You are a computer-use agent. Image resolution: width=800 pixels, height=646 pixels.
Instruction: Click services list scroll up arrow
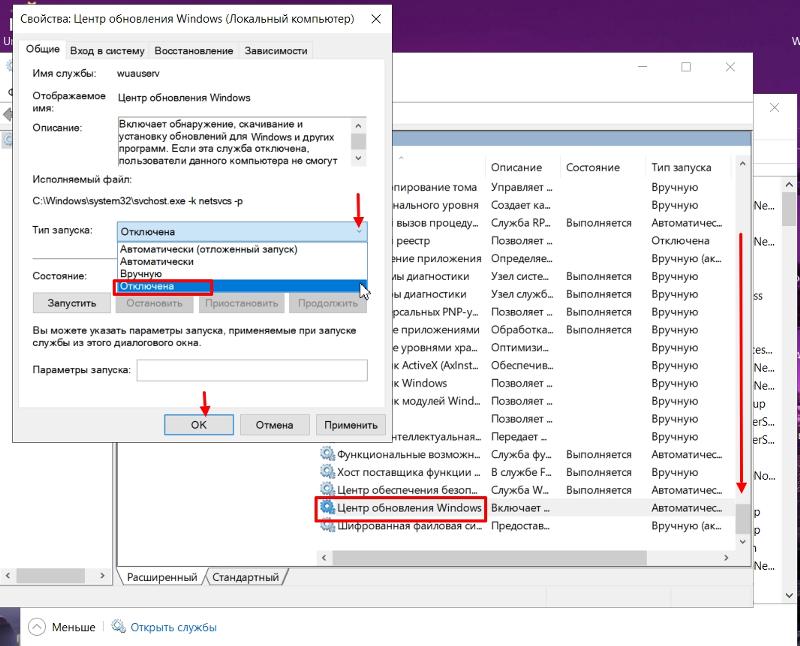[742, 164]
